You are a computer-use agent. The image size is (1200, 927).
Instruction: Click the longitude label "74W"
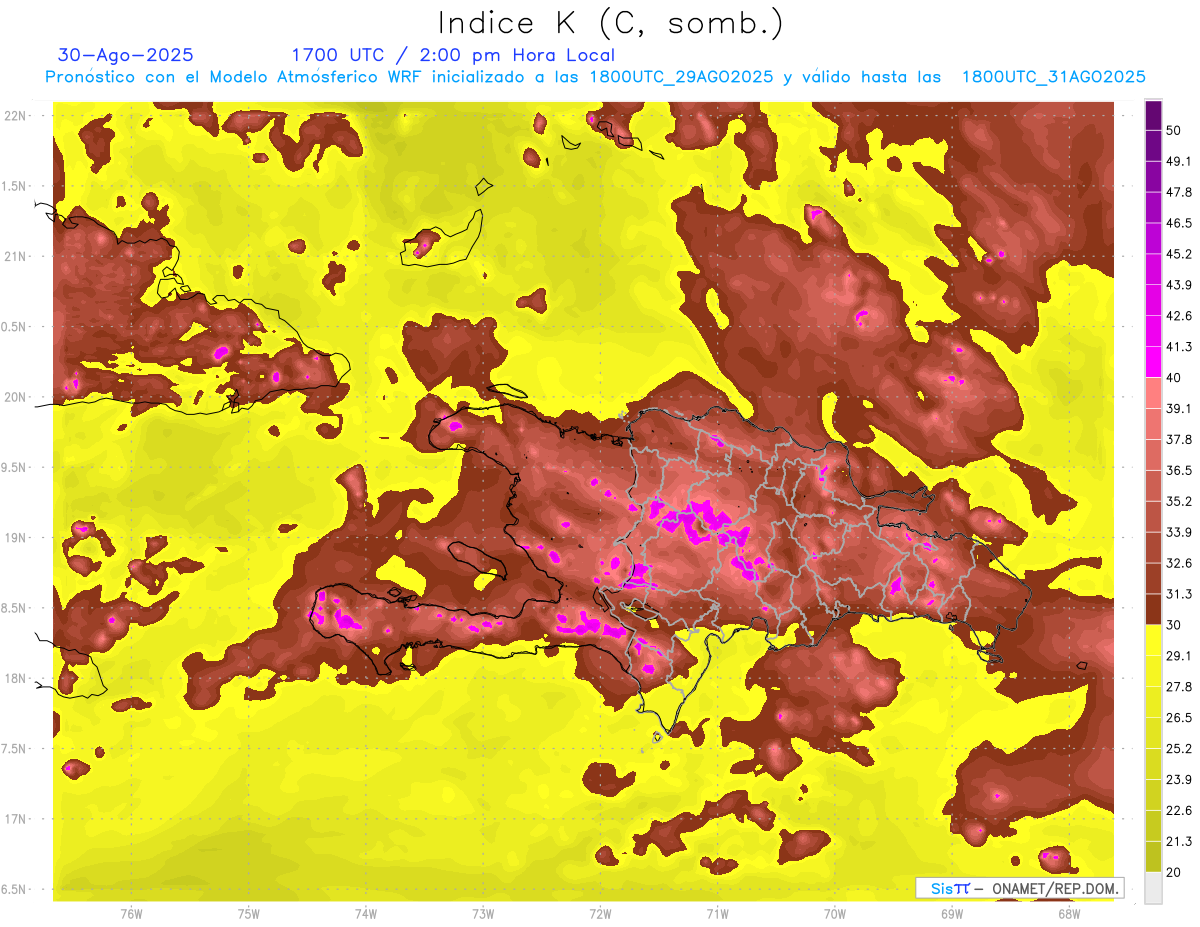365,914
